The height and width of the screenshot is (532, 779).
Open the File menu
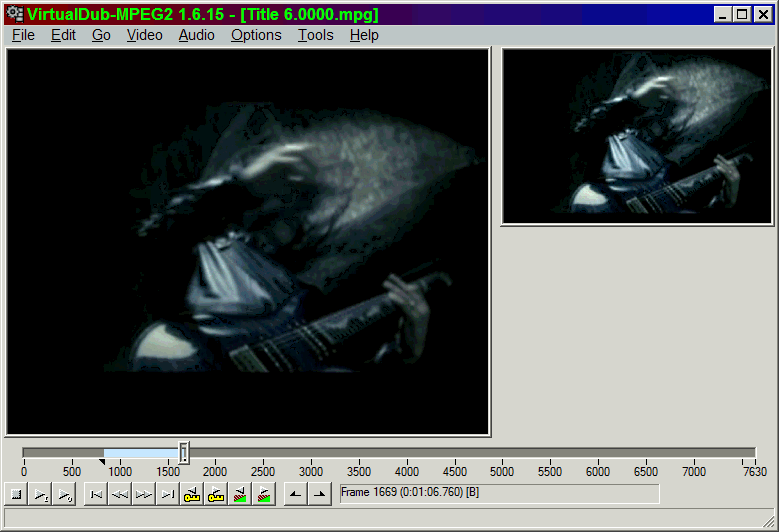click(23, 35)
